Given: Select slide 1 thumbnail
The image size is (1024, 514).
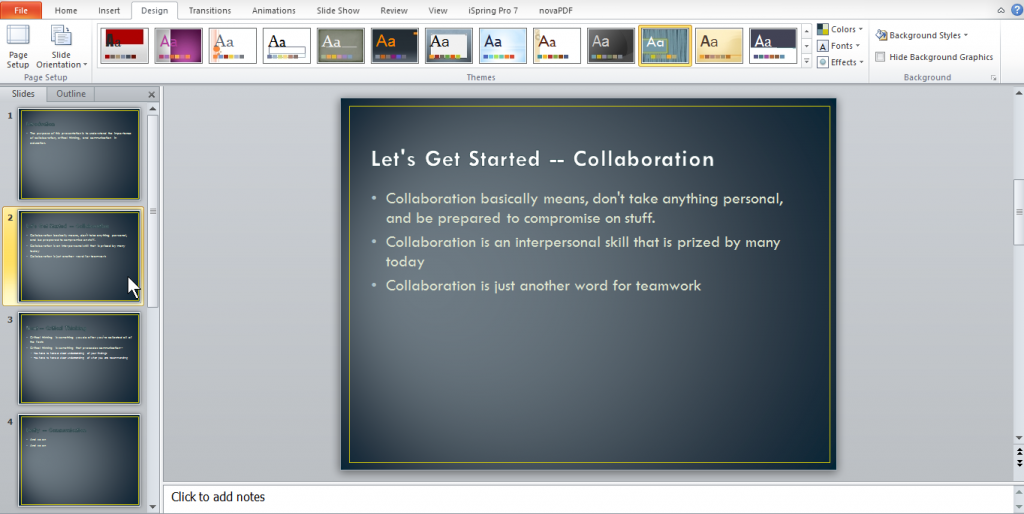Looking at the screenshot, I should coord(80,154).
